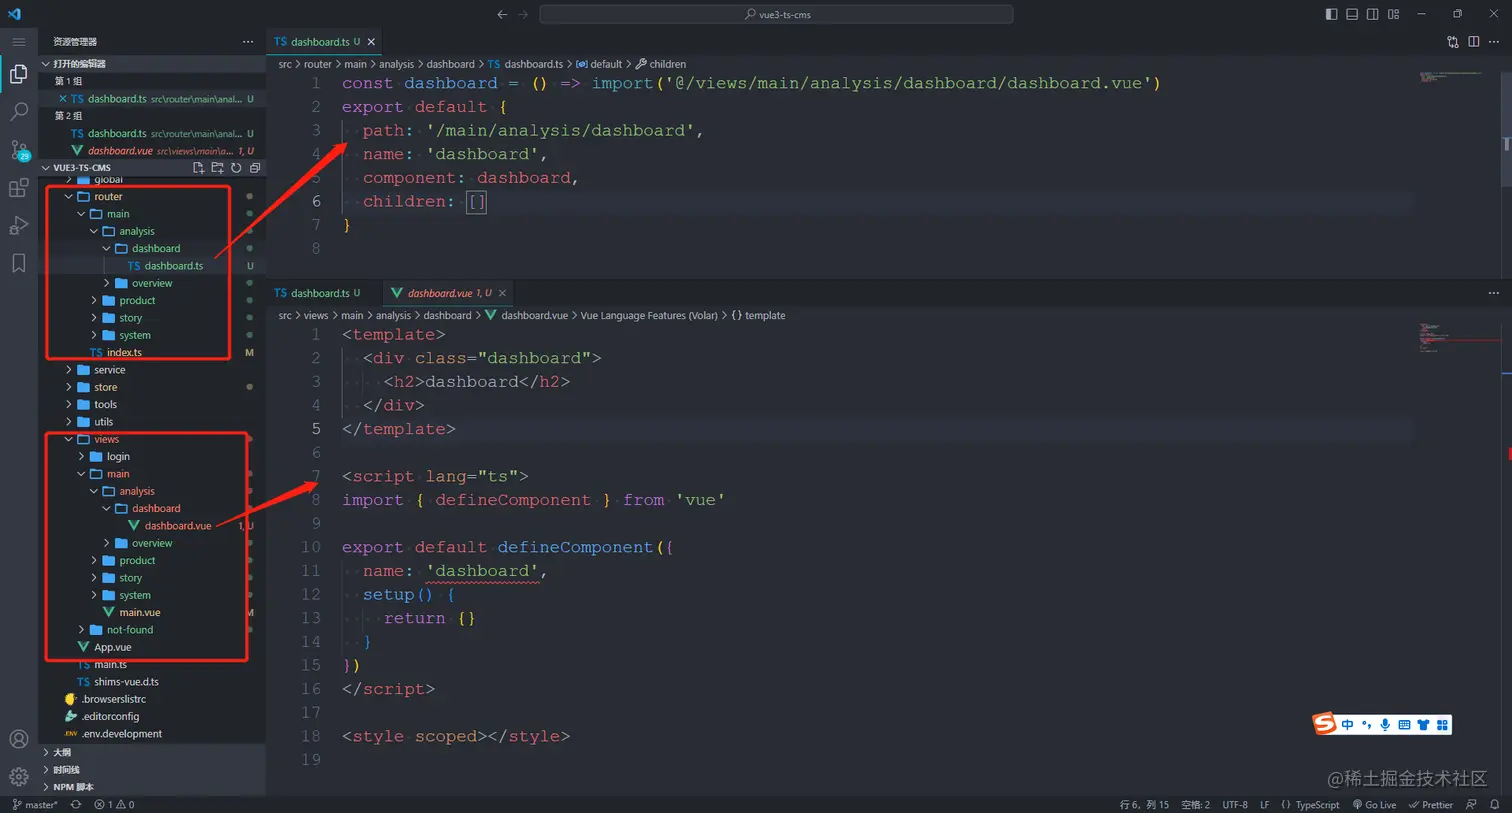This screenshot has height=813, width=1512.
Task: Open Source Control view in activity bar
Action: pos(18,150)
